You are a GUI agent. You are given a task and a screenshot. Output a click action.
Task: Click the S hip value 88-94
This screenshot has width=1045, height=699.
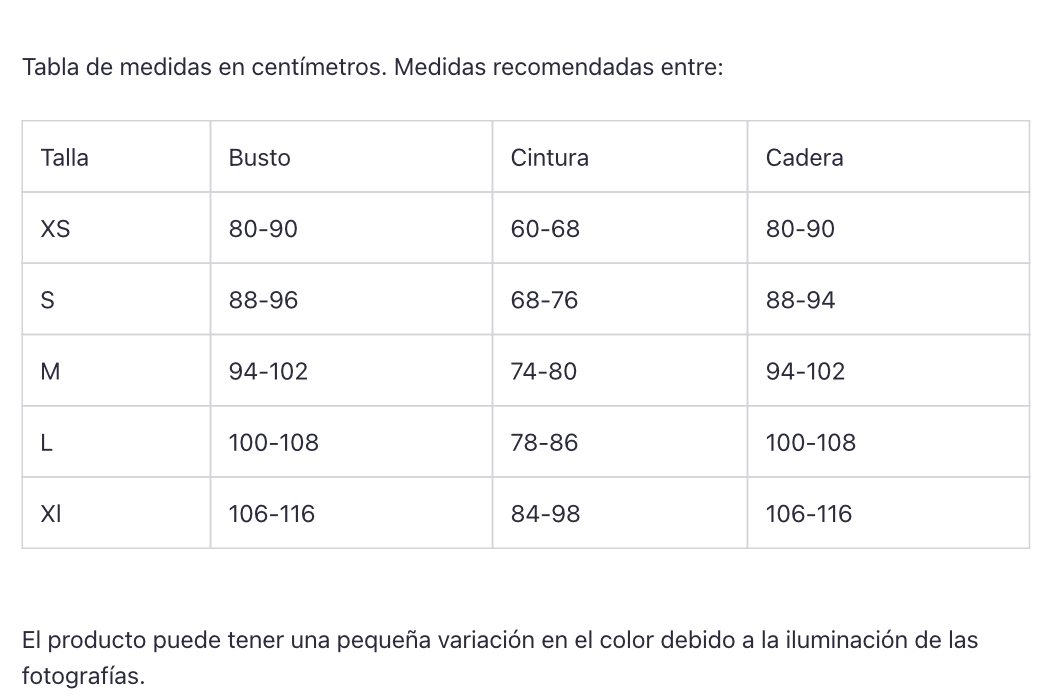tap(800, 300)
